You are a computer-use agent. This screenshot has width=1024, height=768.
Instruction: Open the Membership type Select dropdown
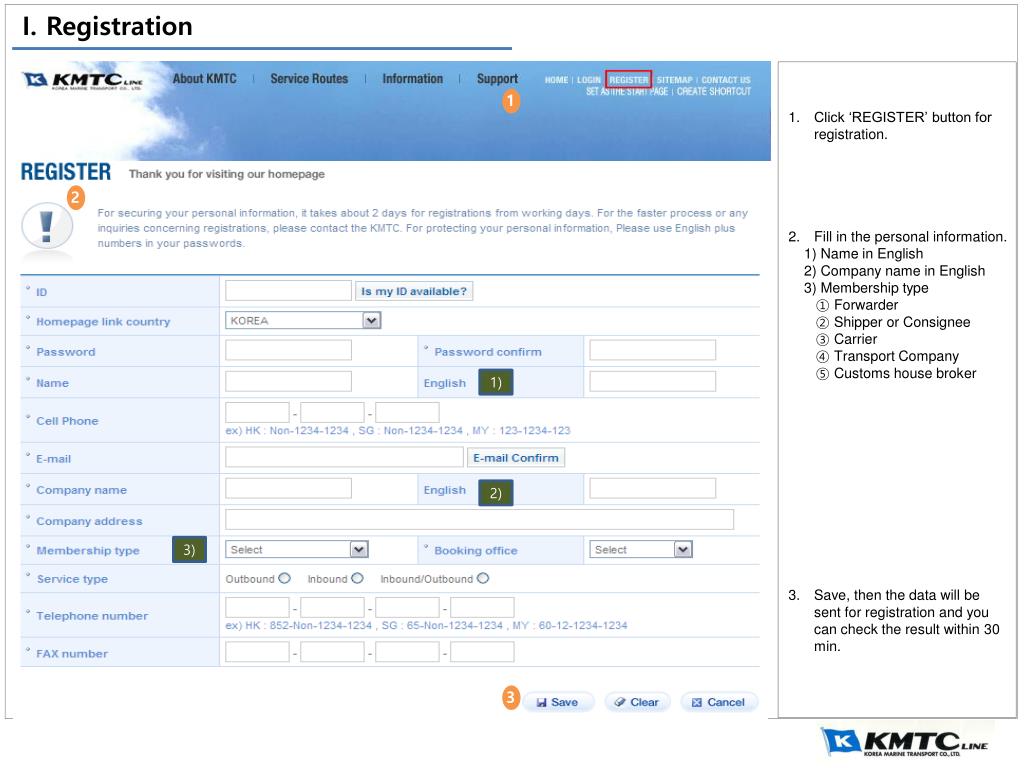[x=296, y=550]
